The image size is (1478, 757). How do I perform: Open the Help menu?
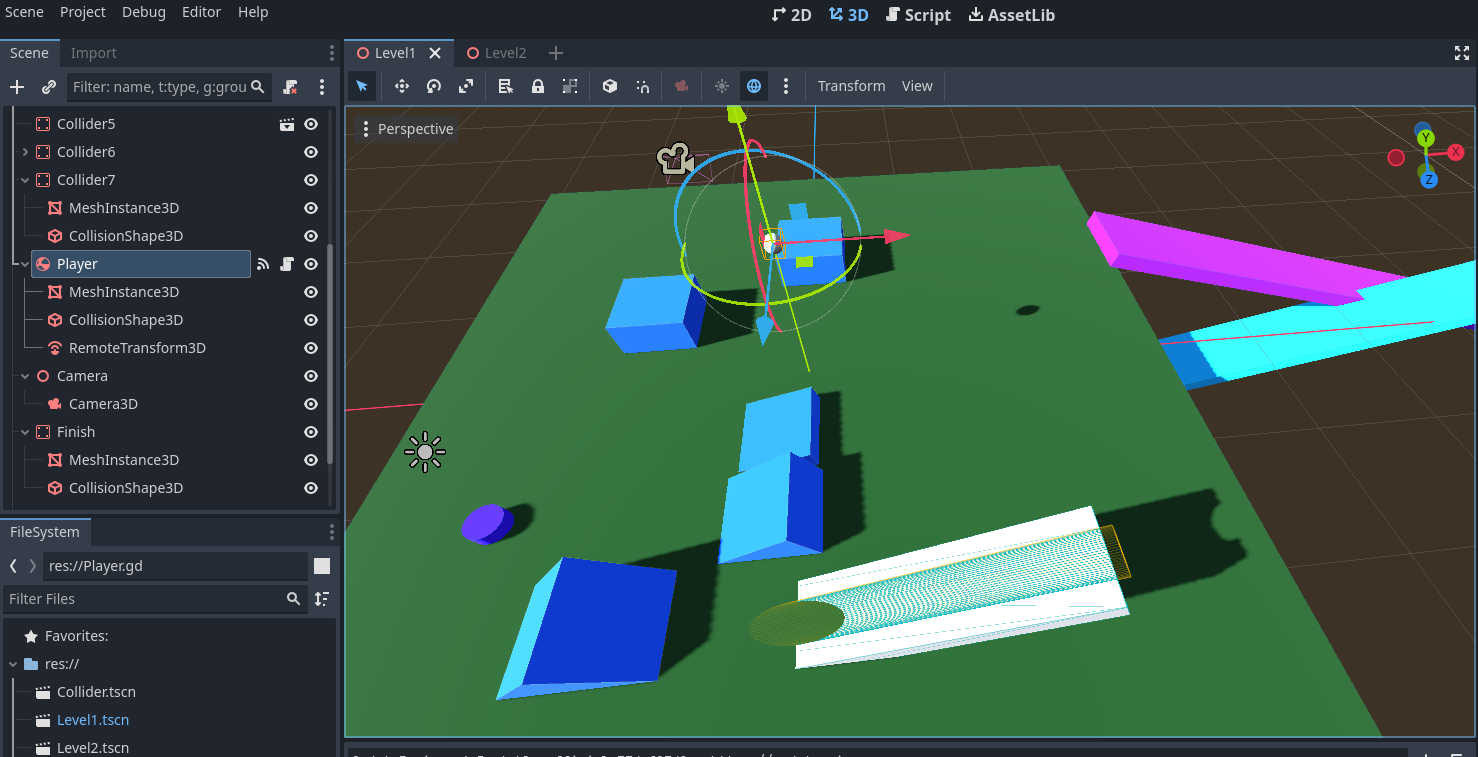[253, 12]
